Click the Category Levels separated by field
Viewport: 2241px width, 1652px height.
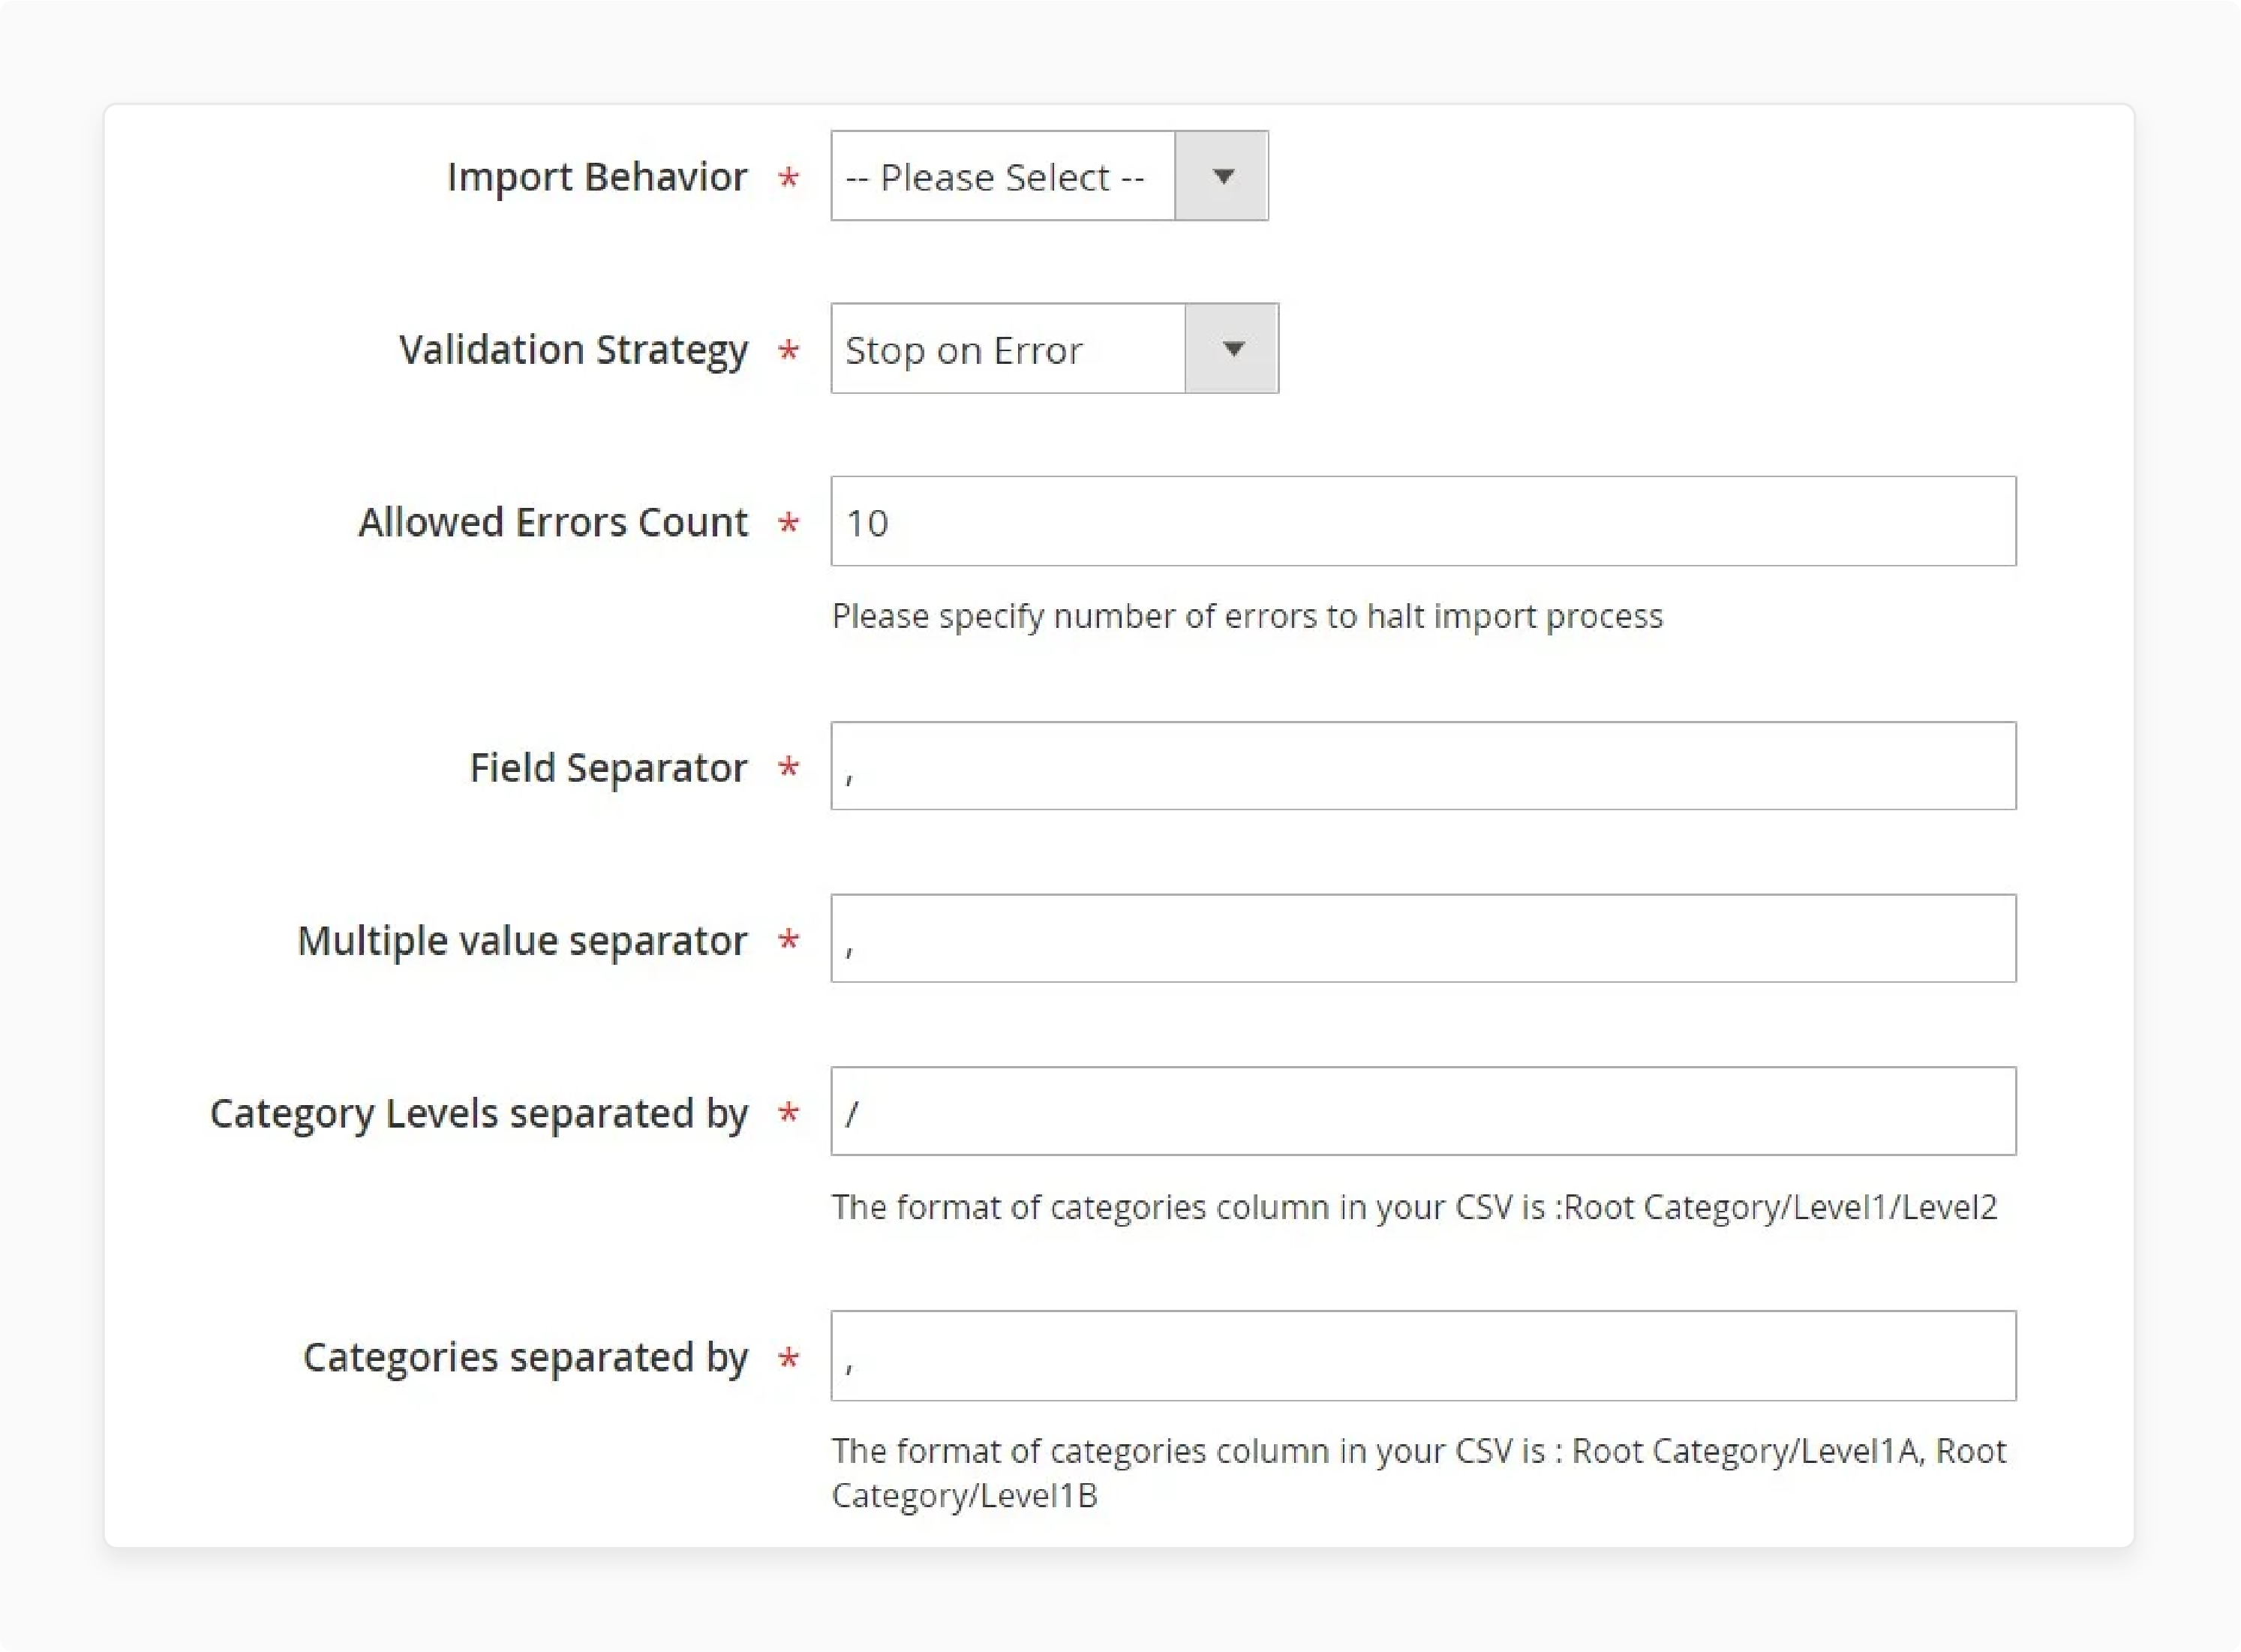(x=1423, y=1111)
